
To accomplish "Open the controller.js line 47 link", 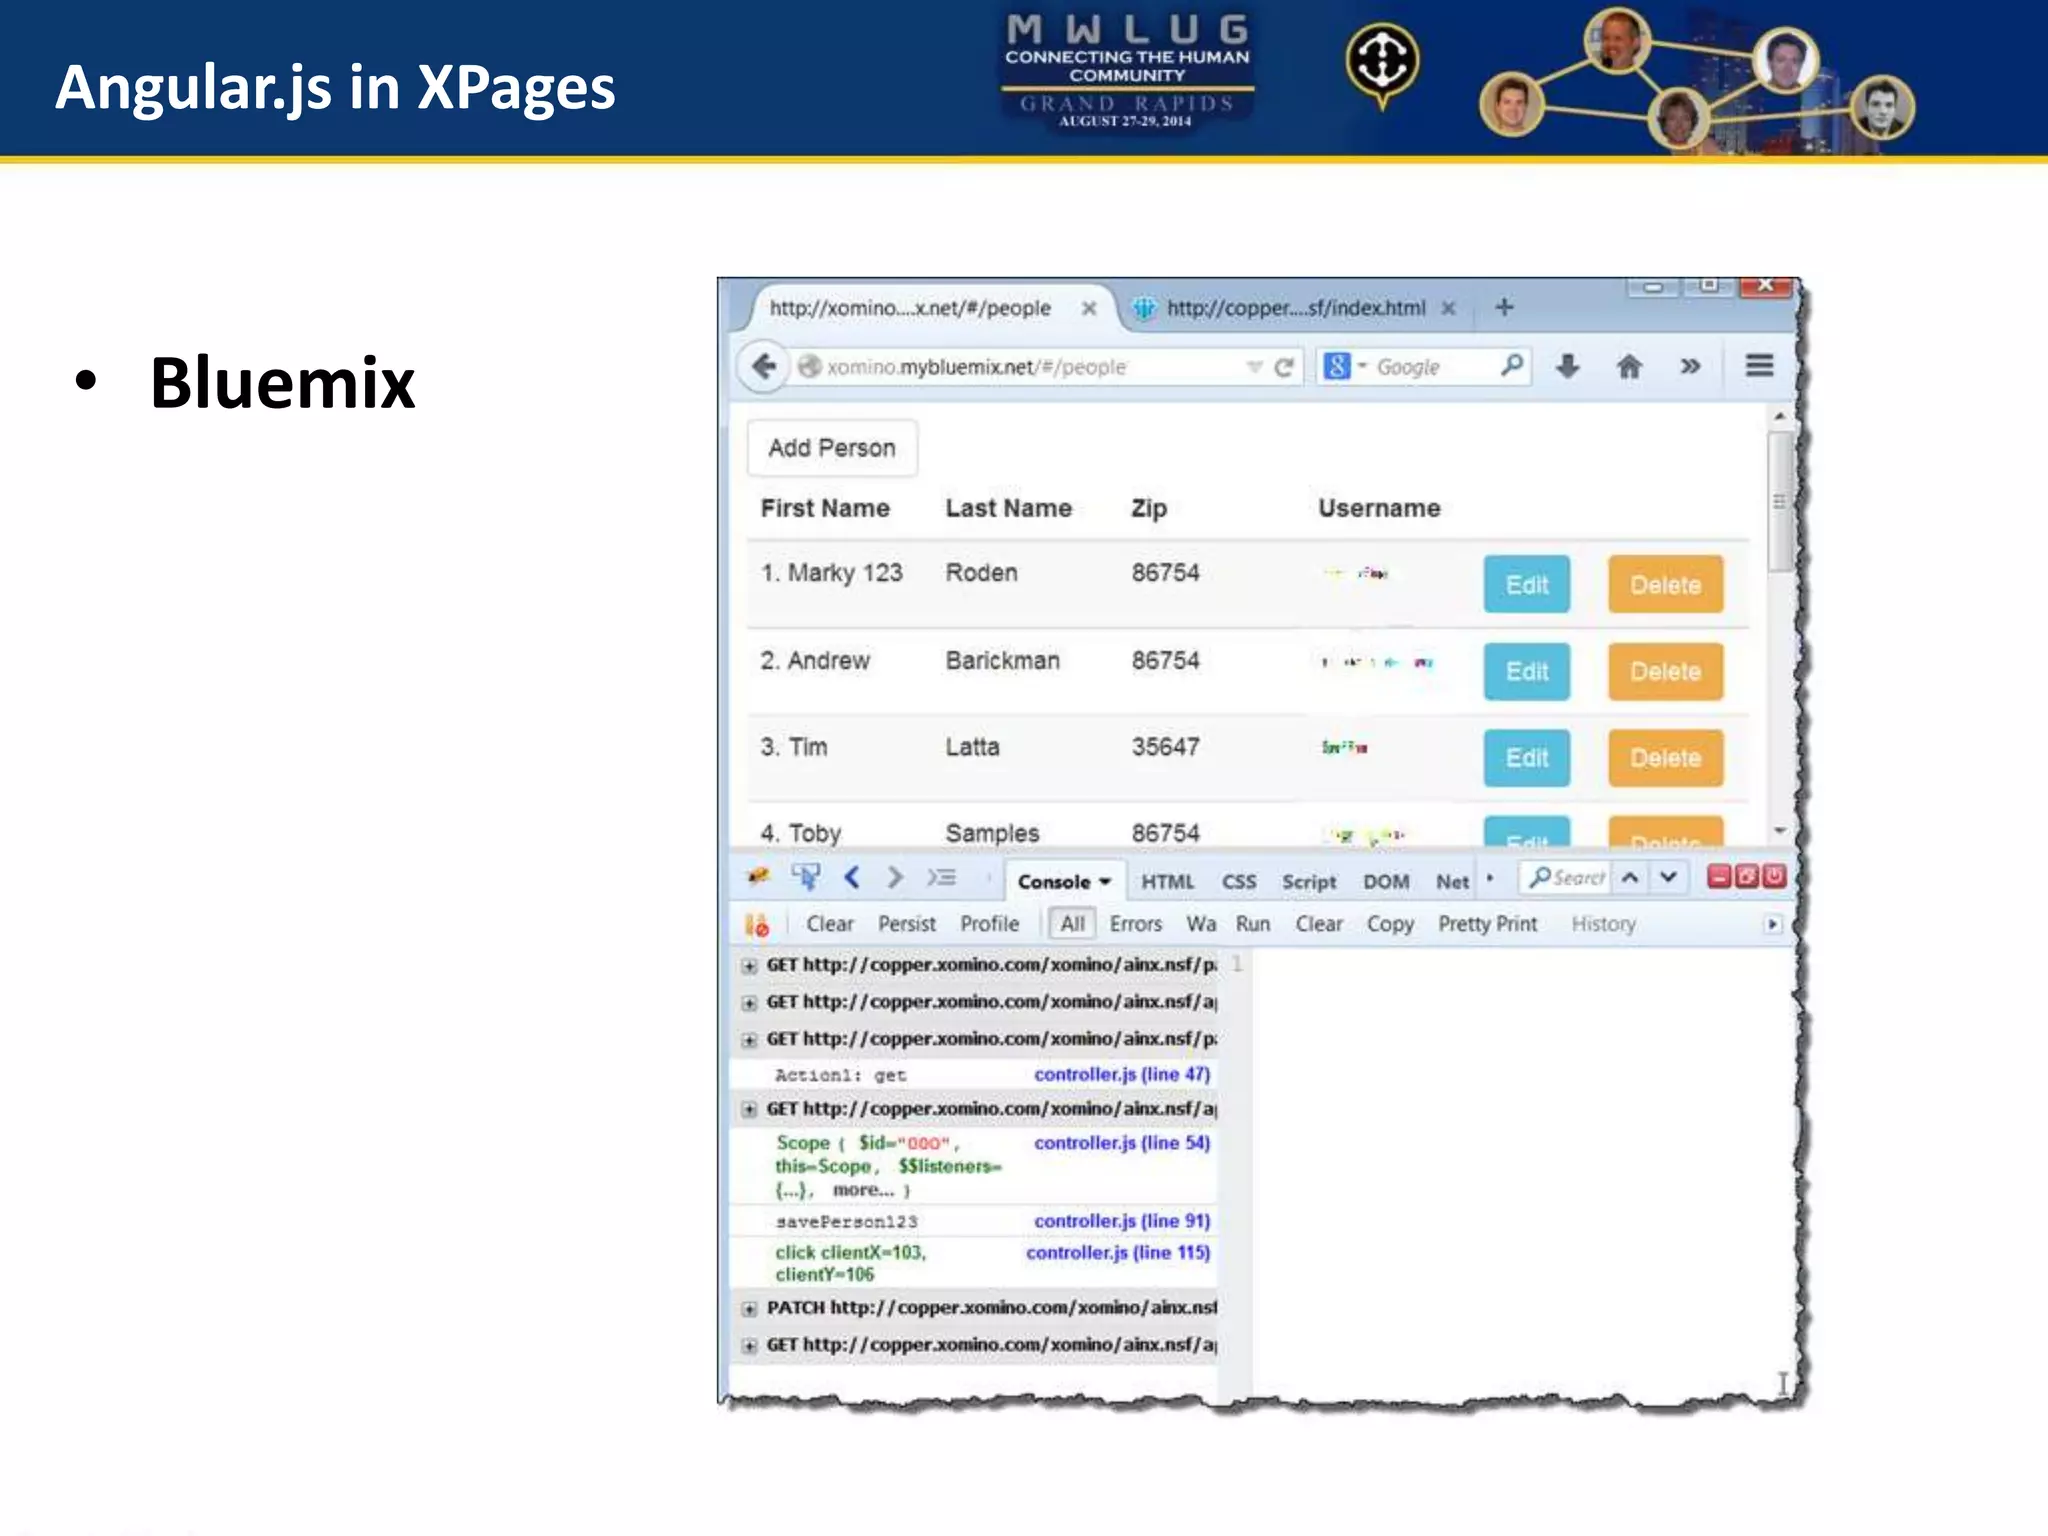I will [1122, 1074].
